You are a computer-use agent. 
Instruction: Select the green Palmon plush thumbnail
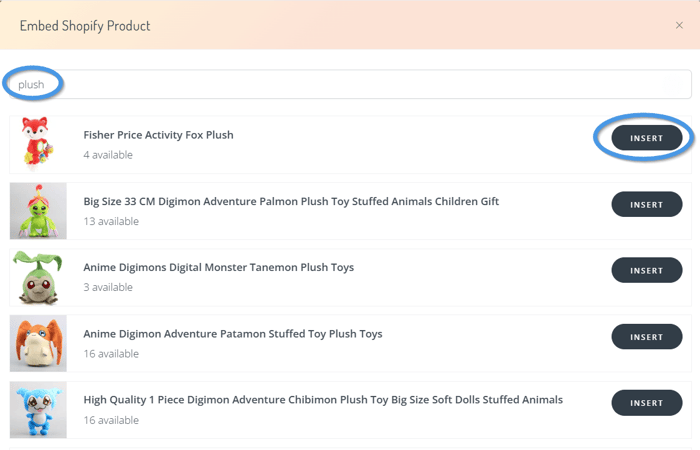coord(38,210)
